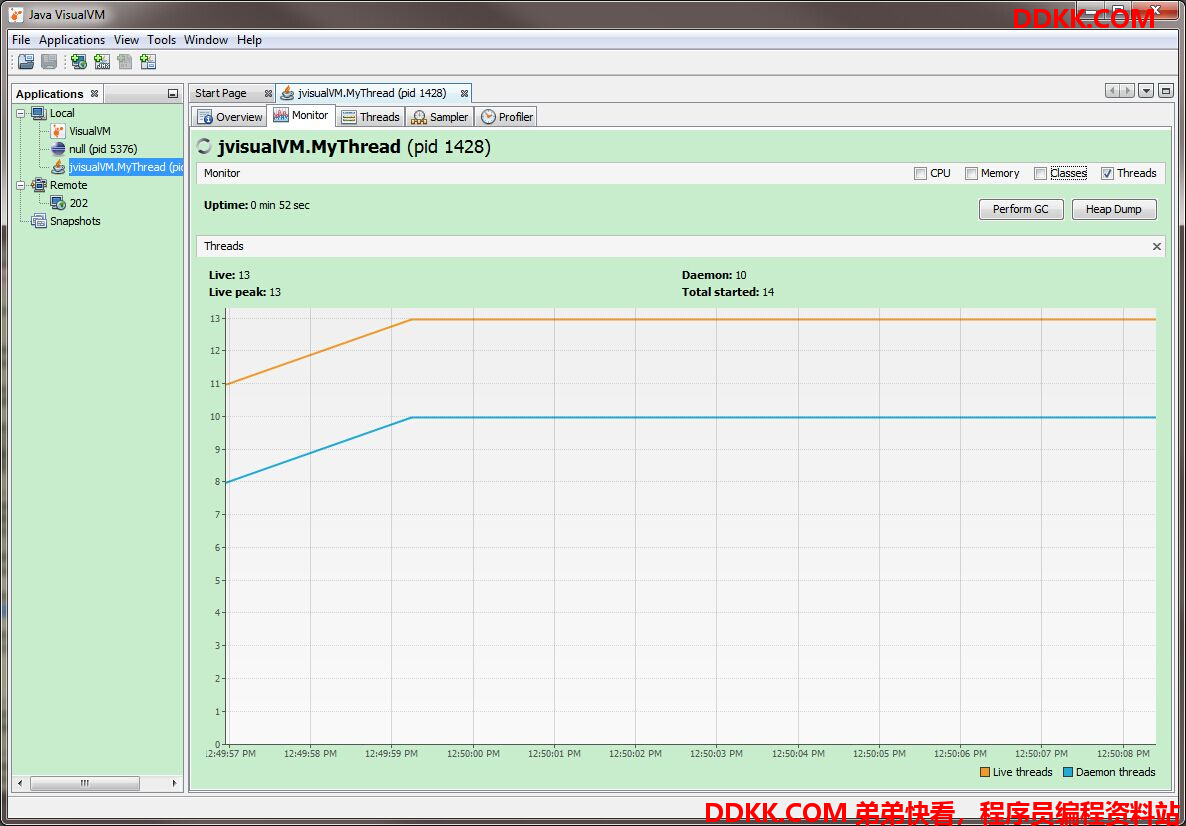
Task: Open the Profiler tab
Action: [x=507, y=117]
